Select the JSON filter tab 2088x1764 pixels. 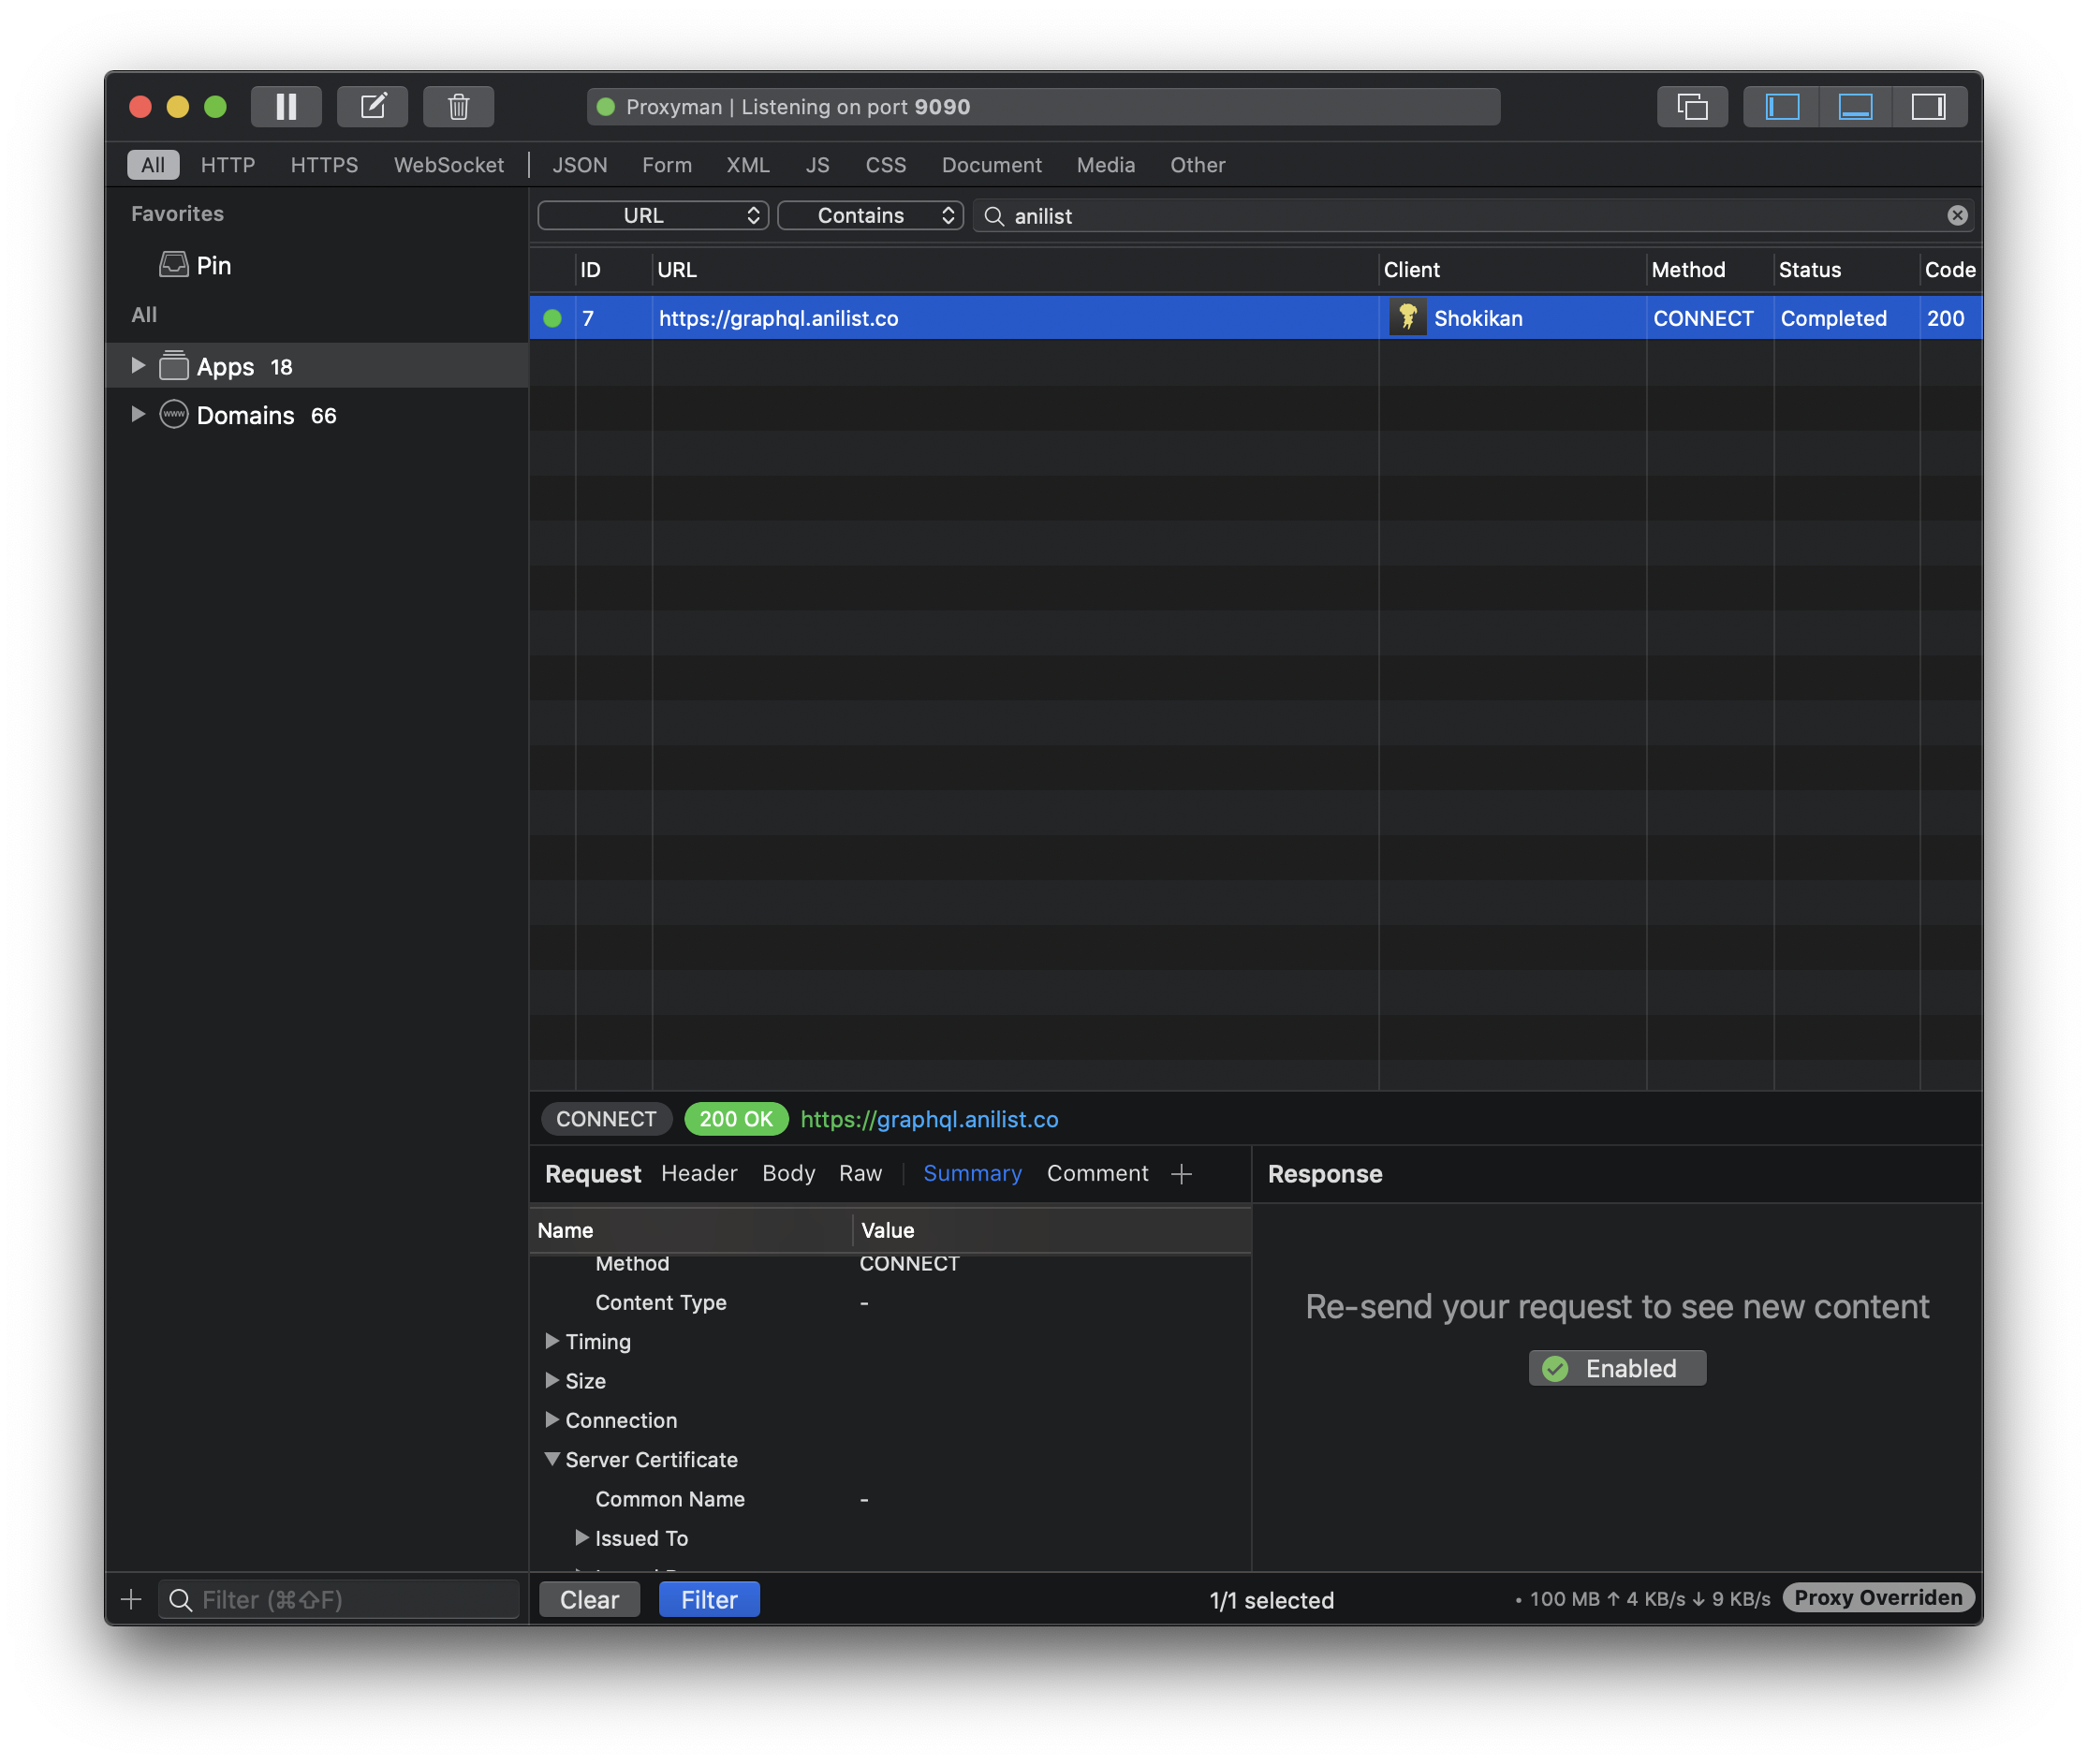tap(578, 163)
